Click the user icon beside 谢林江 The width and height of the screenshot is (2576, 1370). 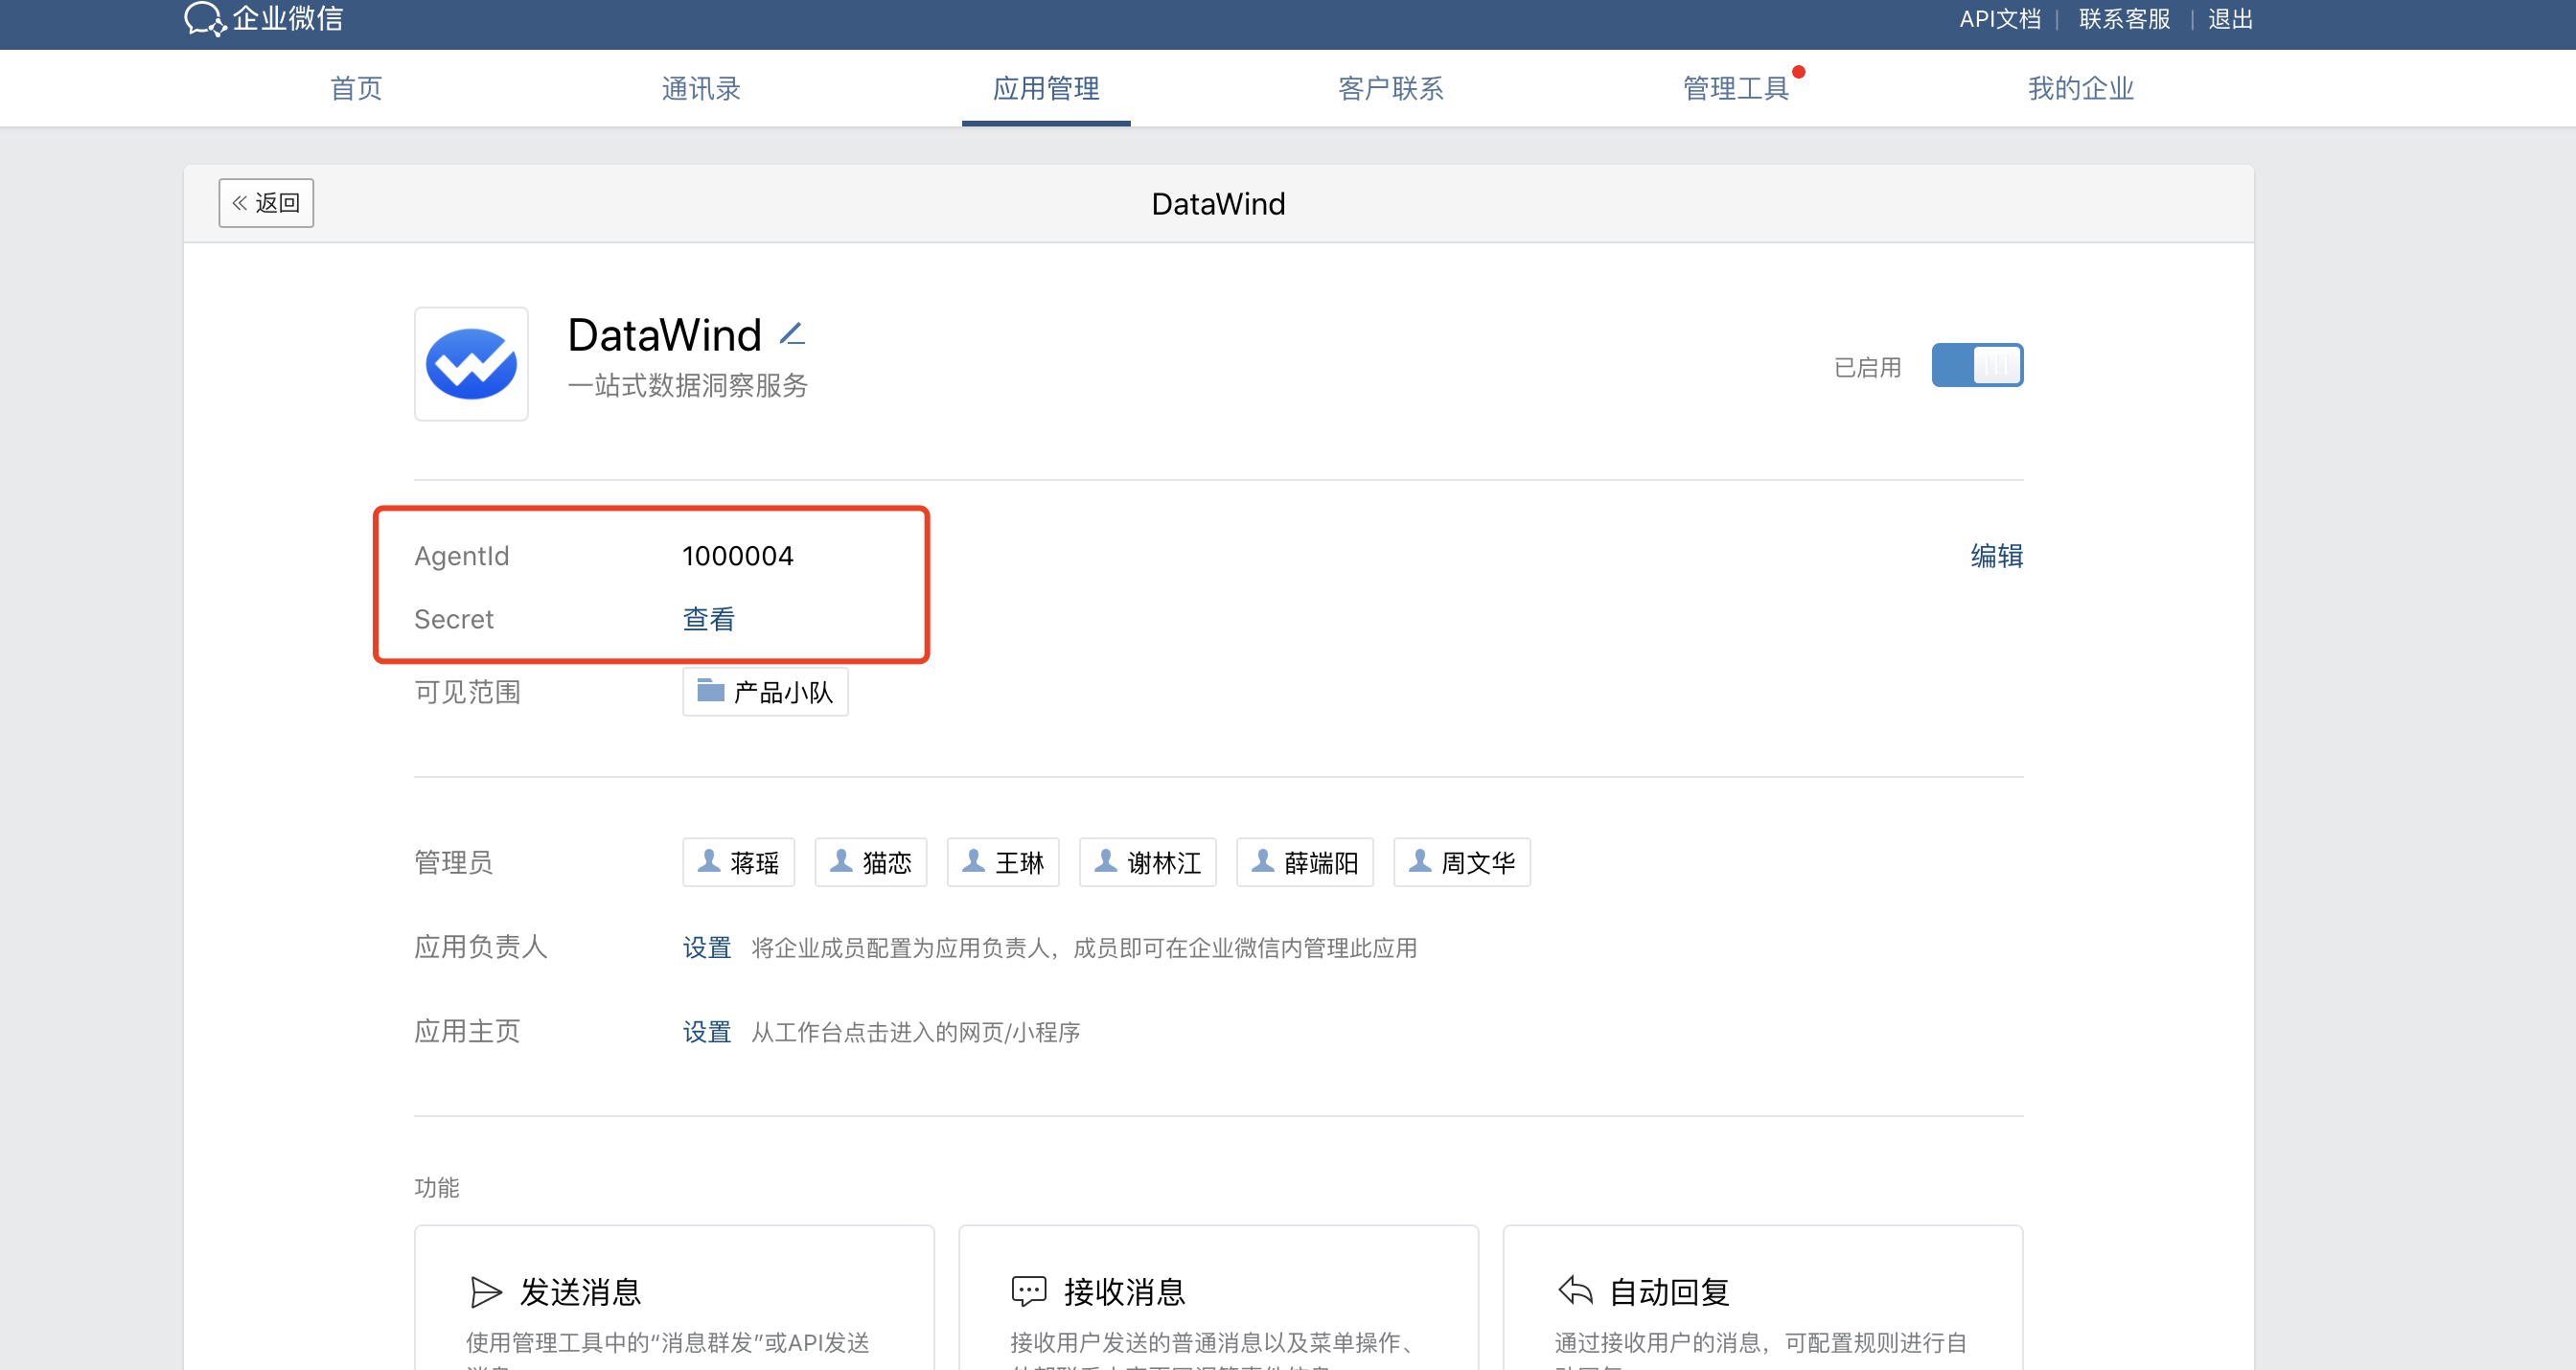[x=1106, y=860]
